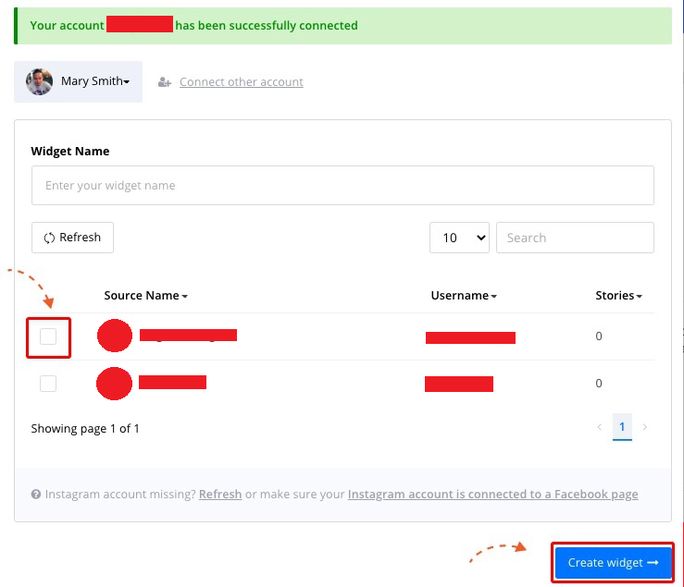Image resolution: width=684 pixels, height=587 pixels.
Task: Select page 1 in pagination
Action: 622,427
